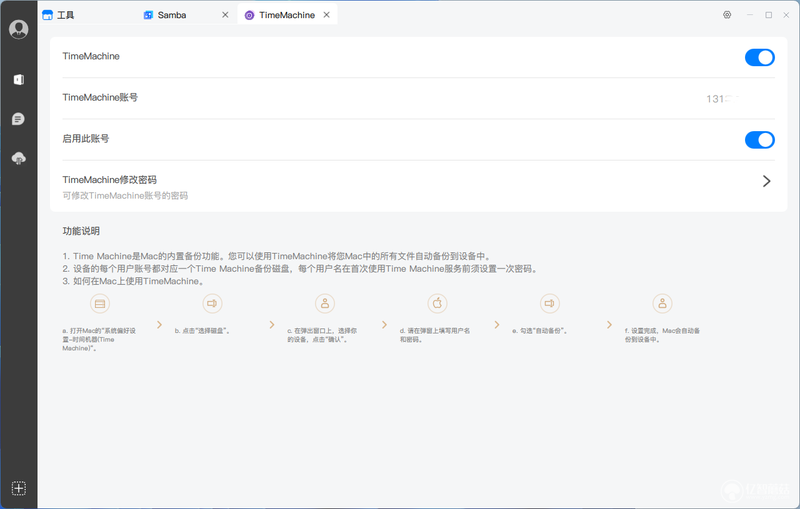Click step b text 点击选择磁盘
800x509 pixels.
click(203, 331)
